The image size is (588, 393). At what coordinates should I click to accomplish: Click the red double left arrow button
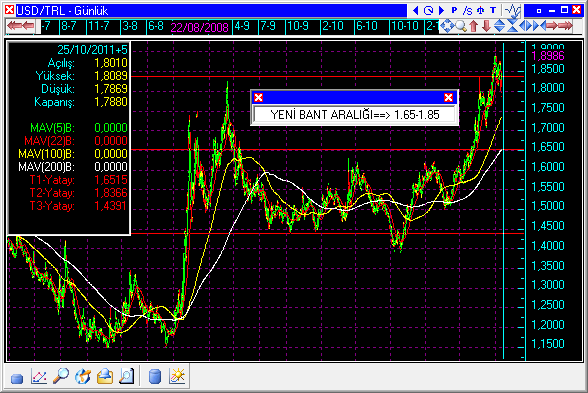click(x=15, y=26)
